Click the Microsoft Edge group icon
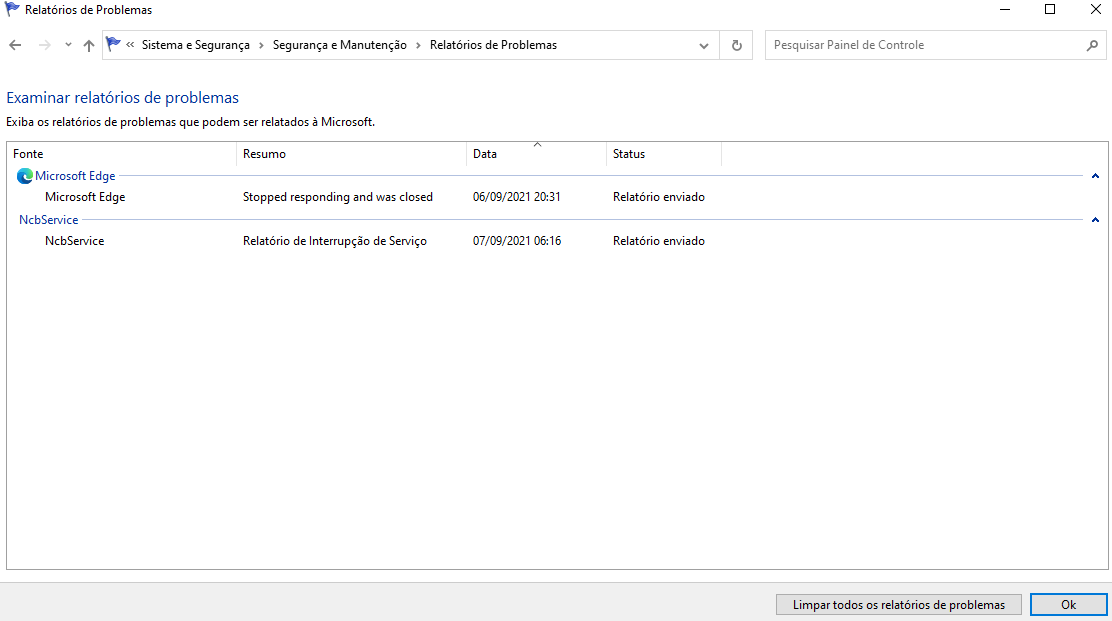The width and height of the screenshot is (1112, 621). (25, 176)
